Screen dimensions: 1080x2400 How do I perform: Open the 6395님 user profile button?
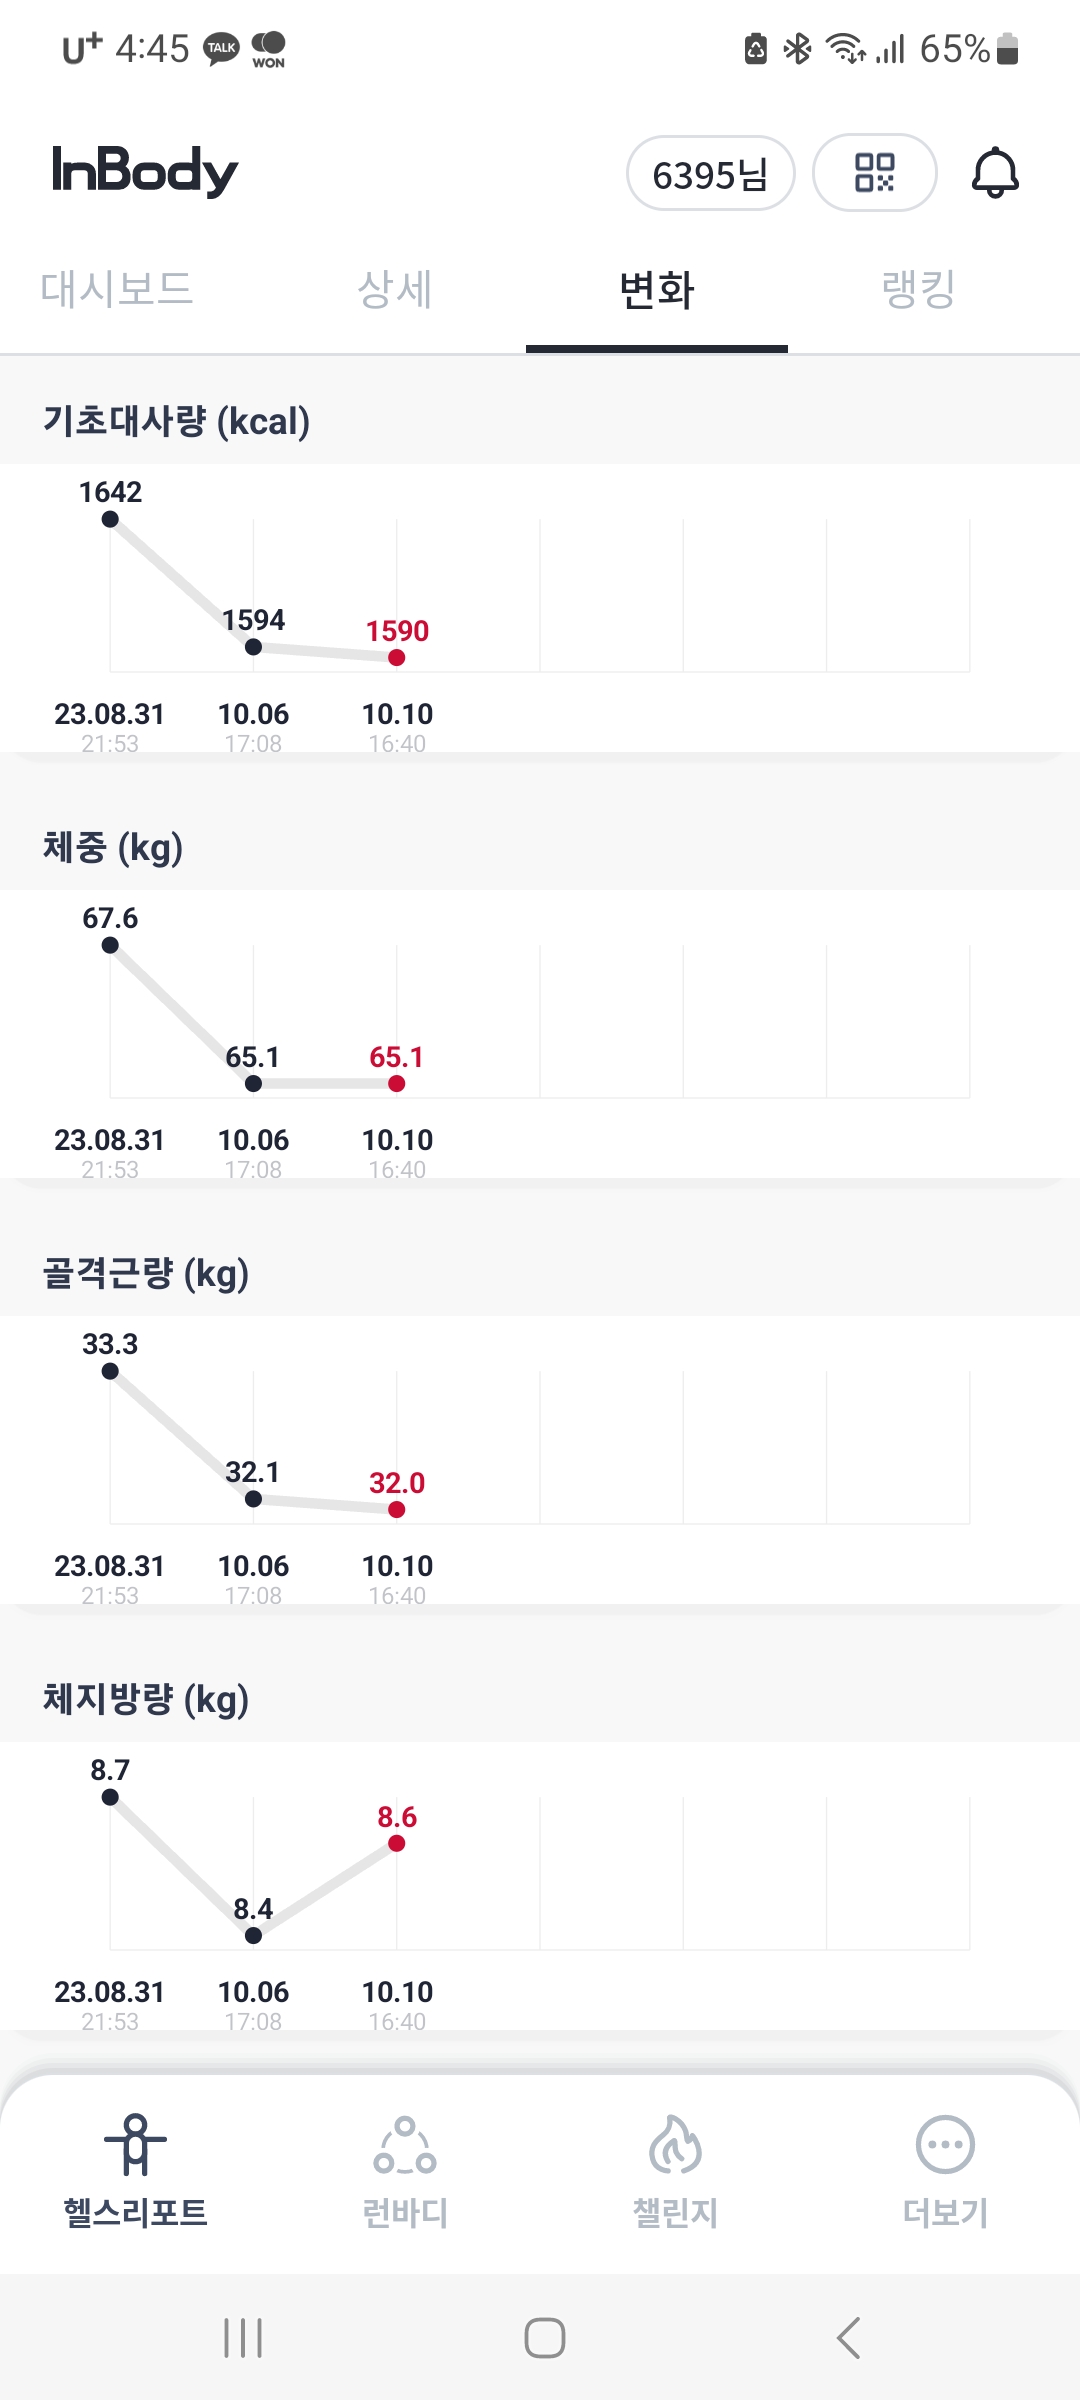coord(710,174)
